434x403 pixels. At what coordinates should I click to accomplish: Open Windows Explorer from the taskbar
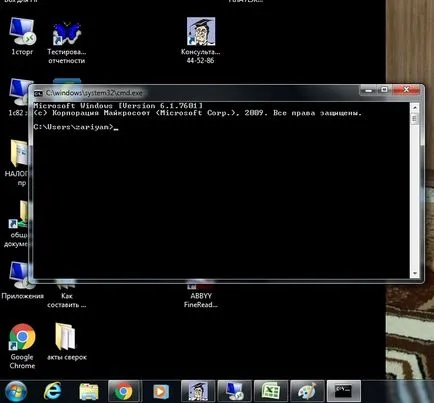click(x=89, y=392)
